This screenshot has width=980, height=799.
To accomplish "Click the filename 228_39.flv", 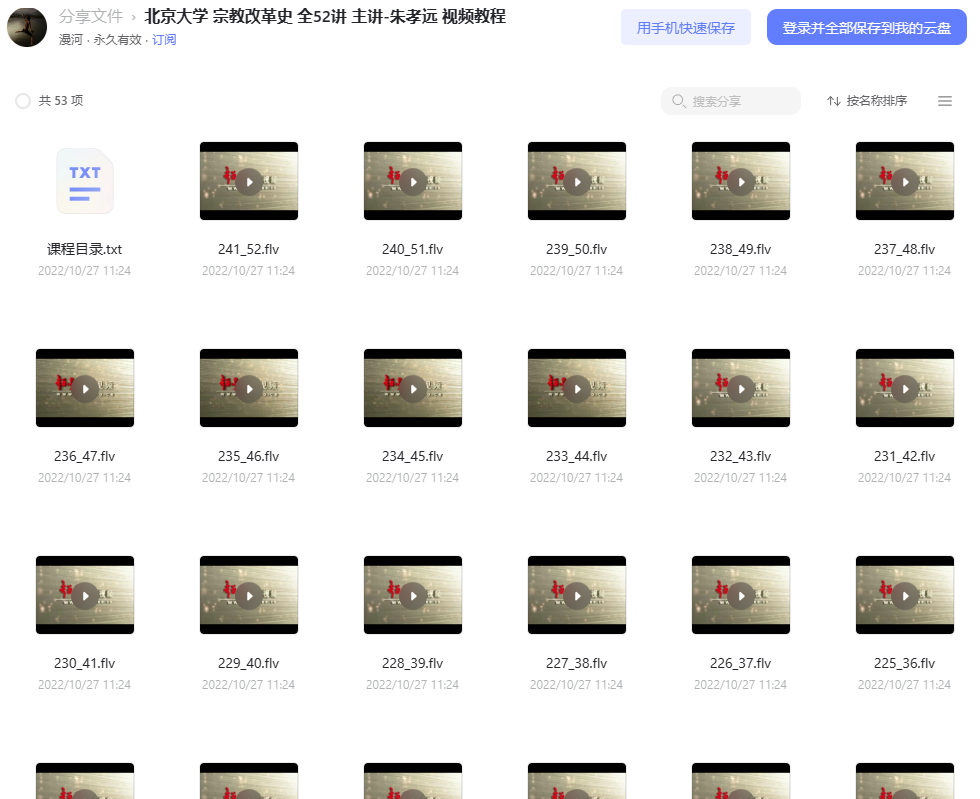I will [x=413, y=663].
